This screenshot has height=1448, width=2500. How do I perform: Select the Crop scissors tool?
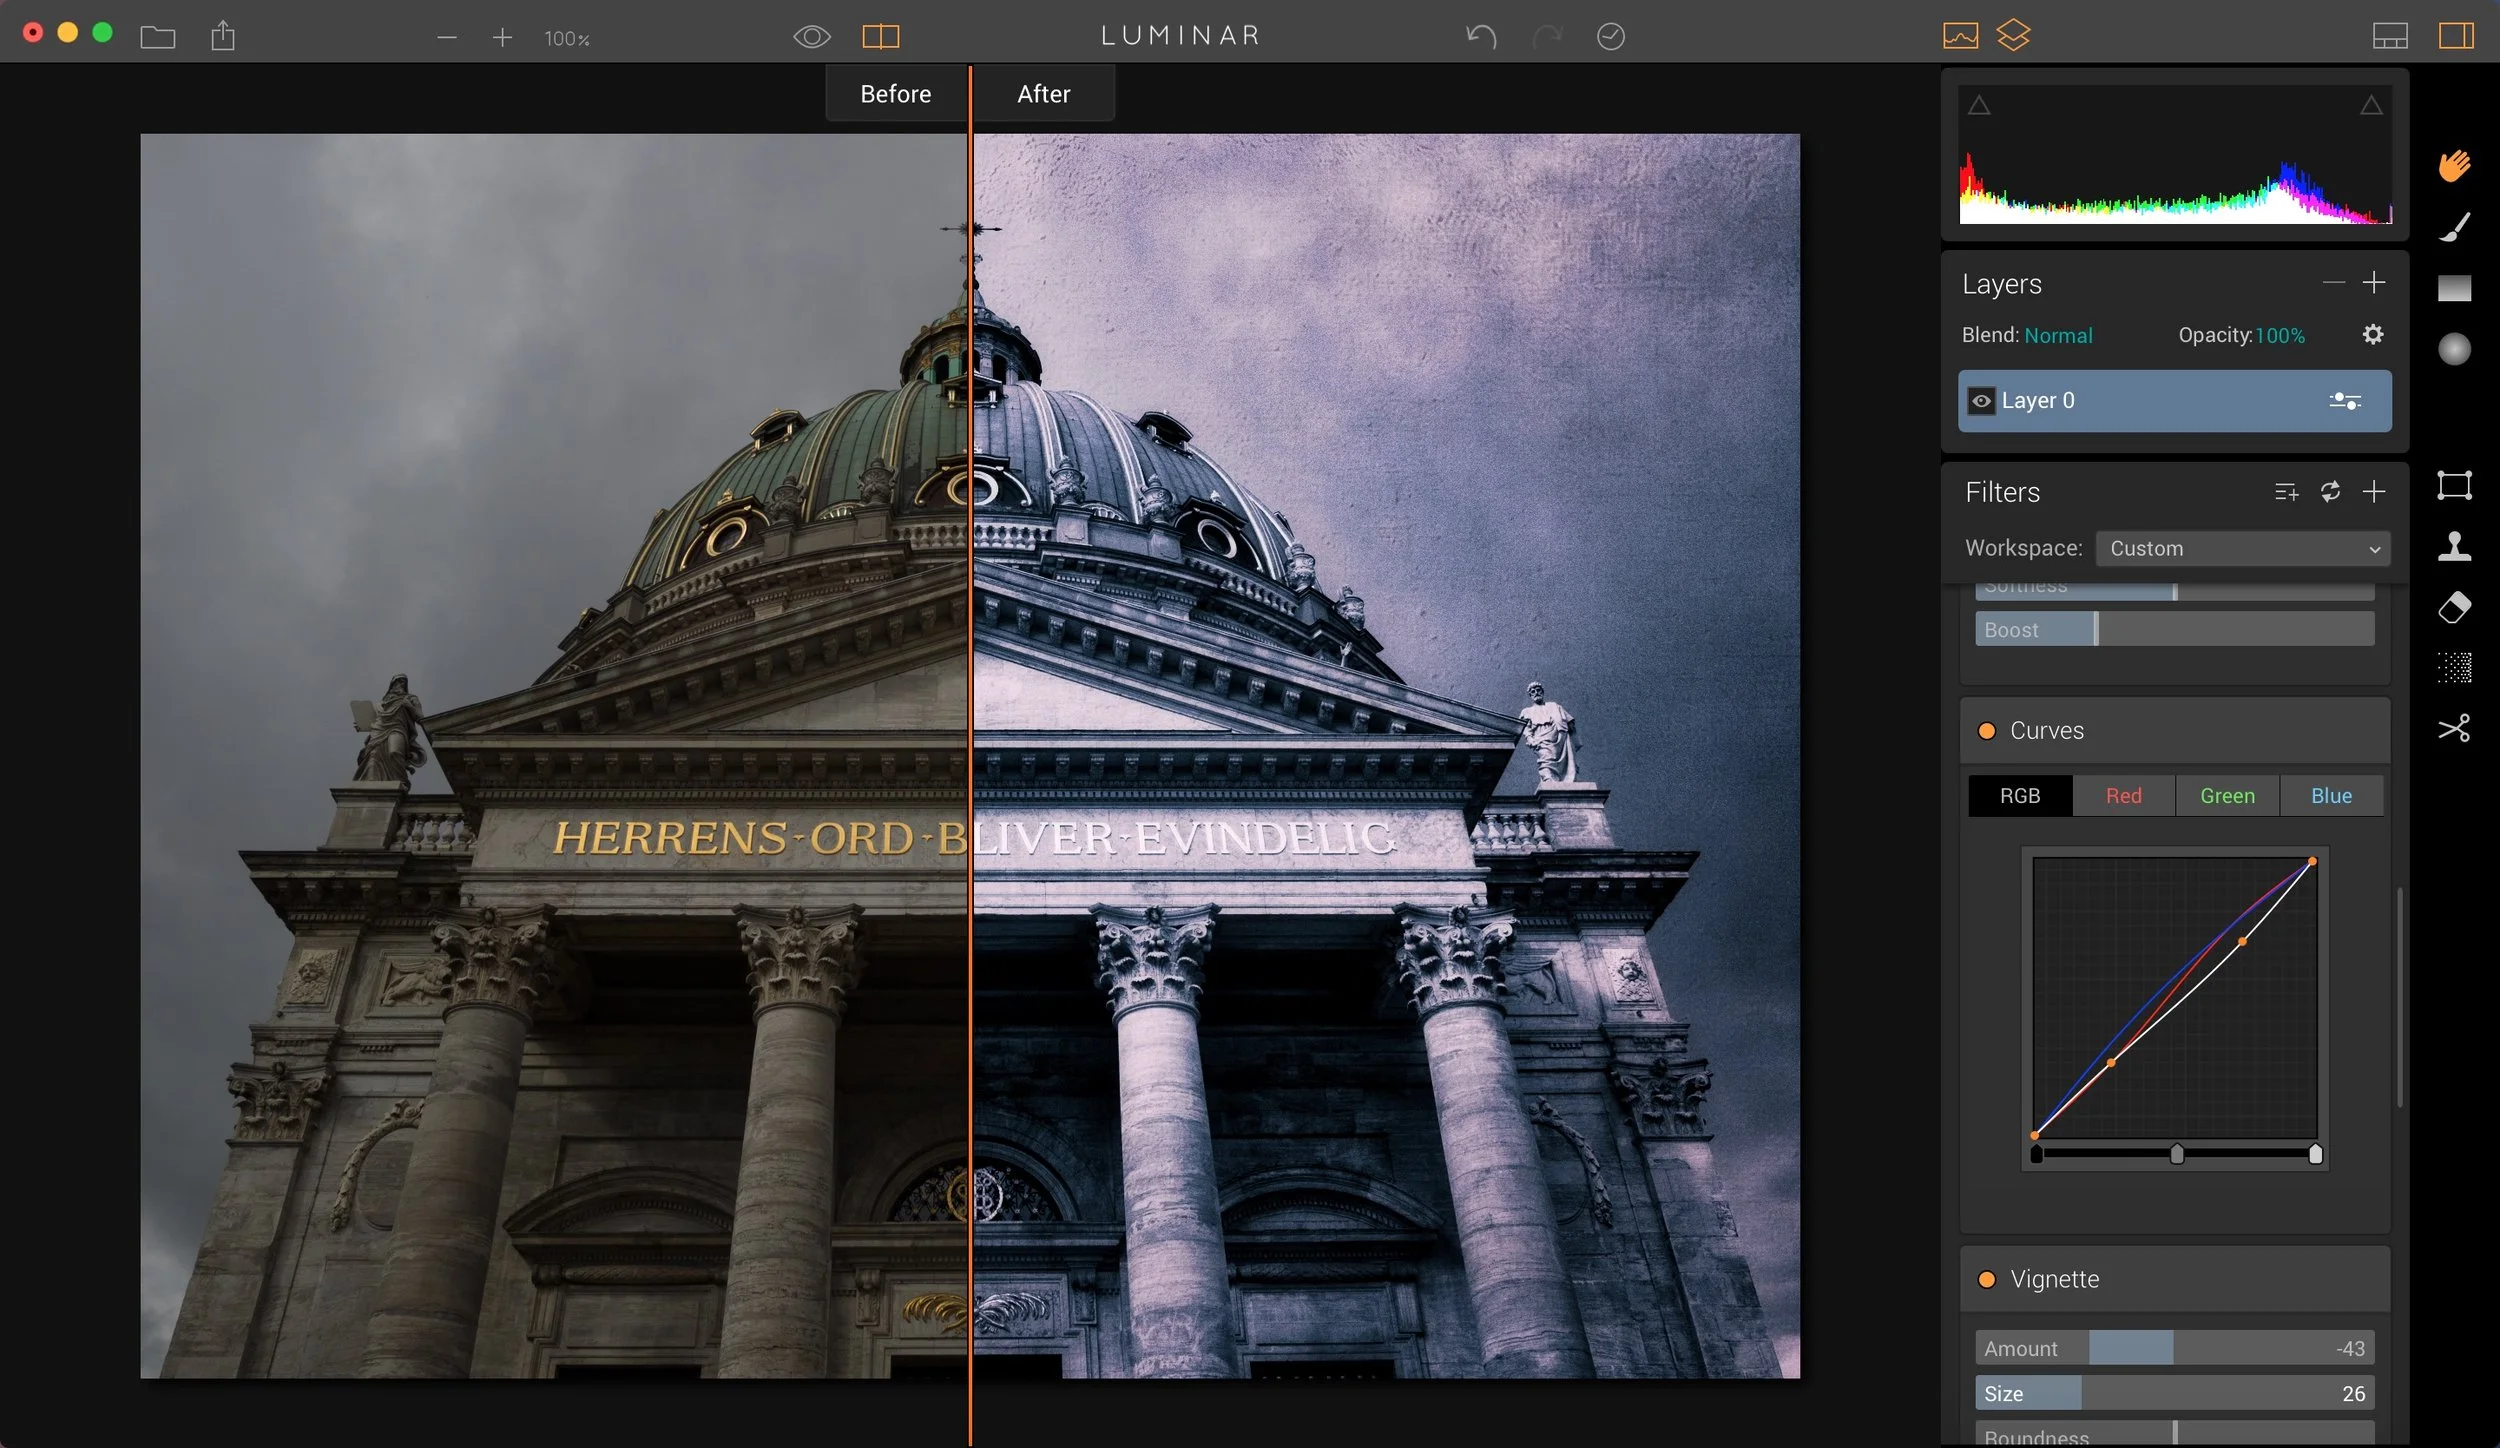coord(2454,727)
